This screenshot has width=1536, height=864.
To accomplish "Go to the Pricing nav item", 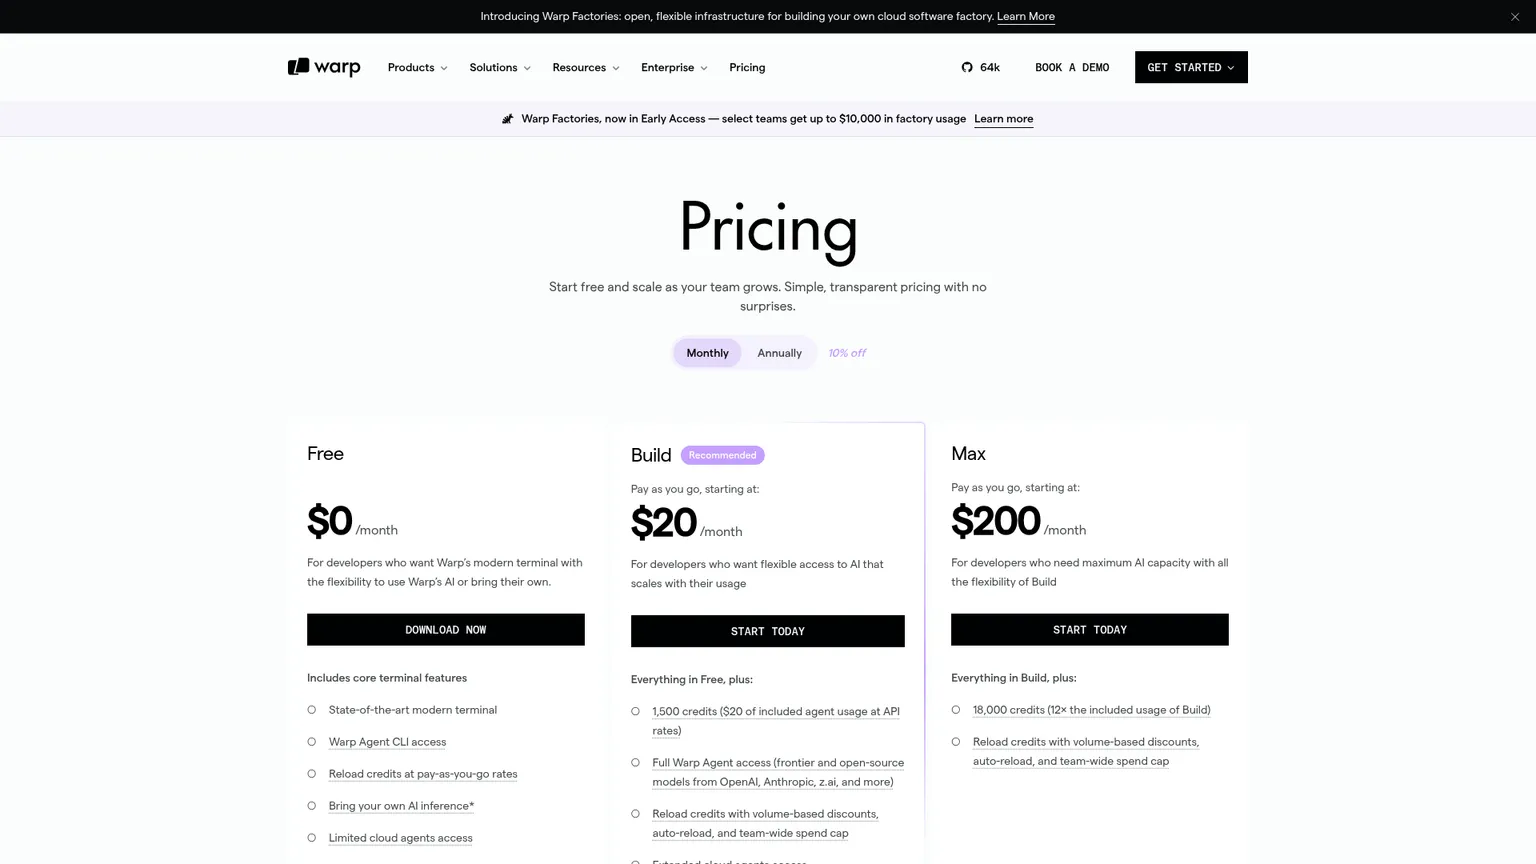I will (x=747, y=67).
